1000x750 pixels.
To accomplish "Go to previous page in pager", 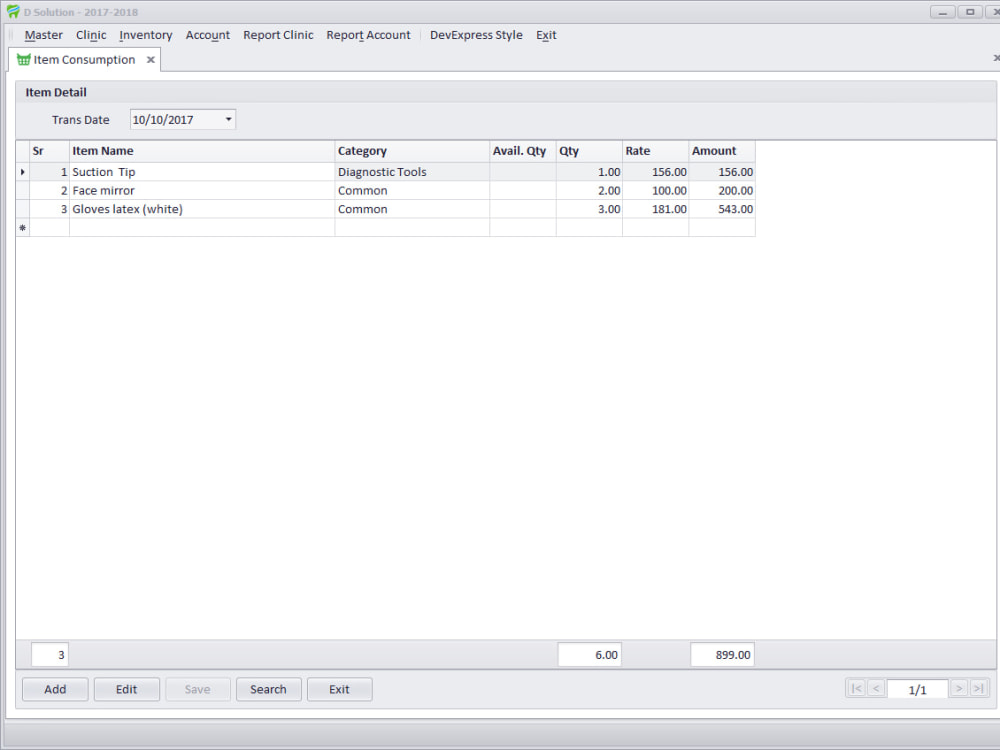I will pos(876,688).
